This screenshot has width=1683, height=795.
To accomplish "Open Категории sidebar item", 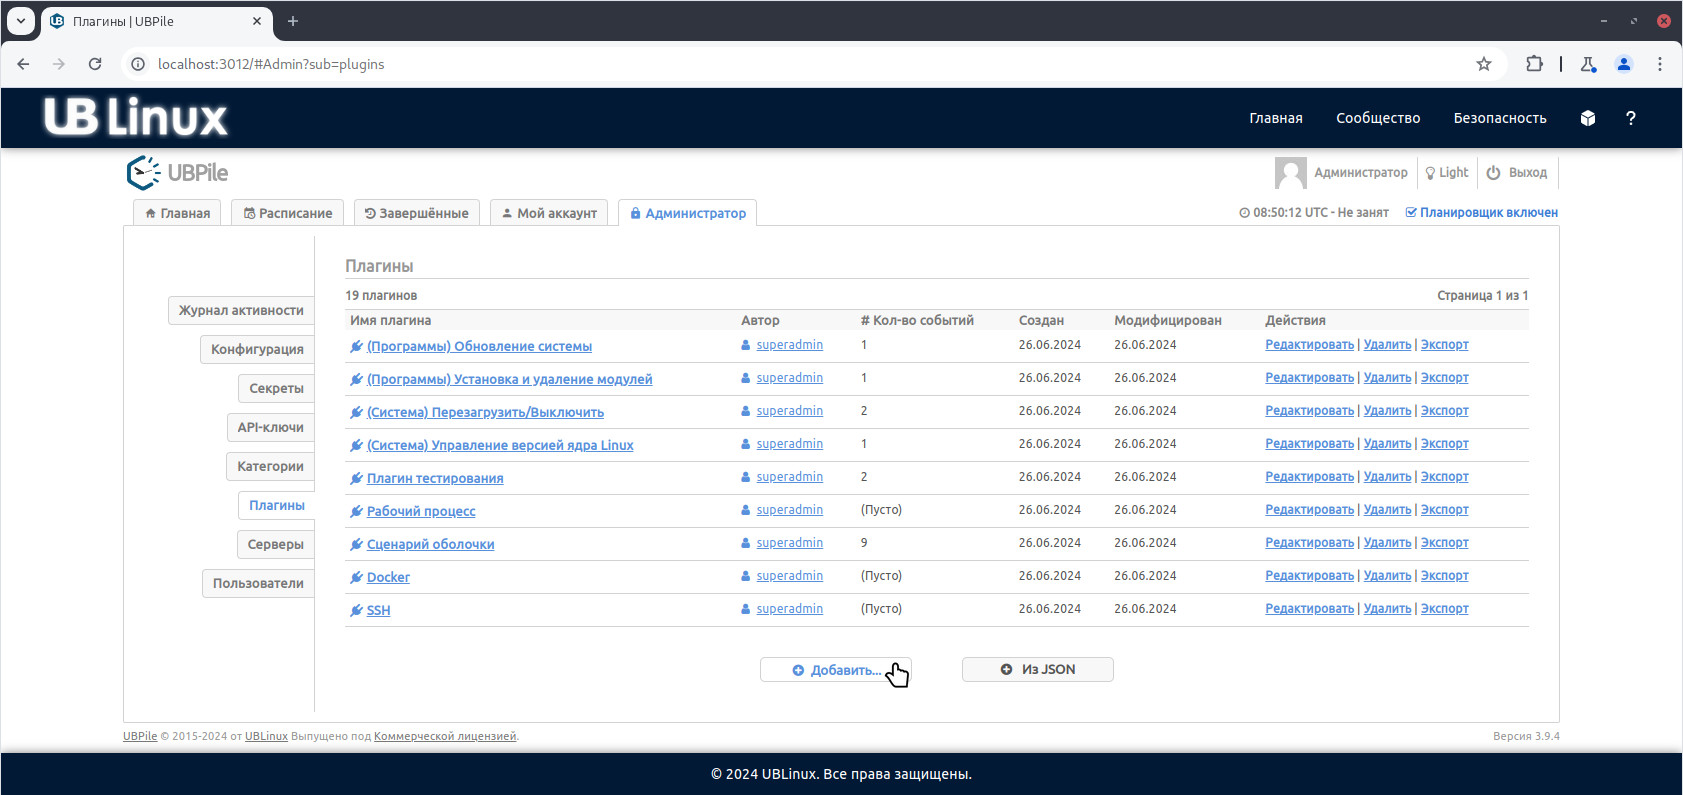I will tap(270, 466).
